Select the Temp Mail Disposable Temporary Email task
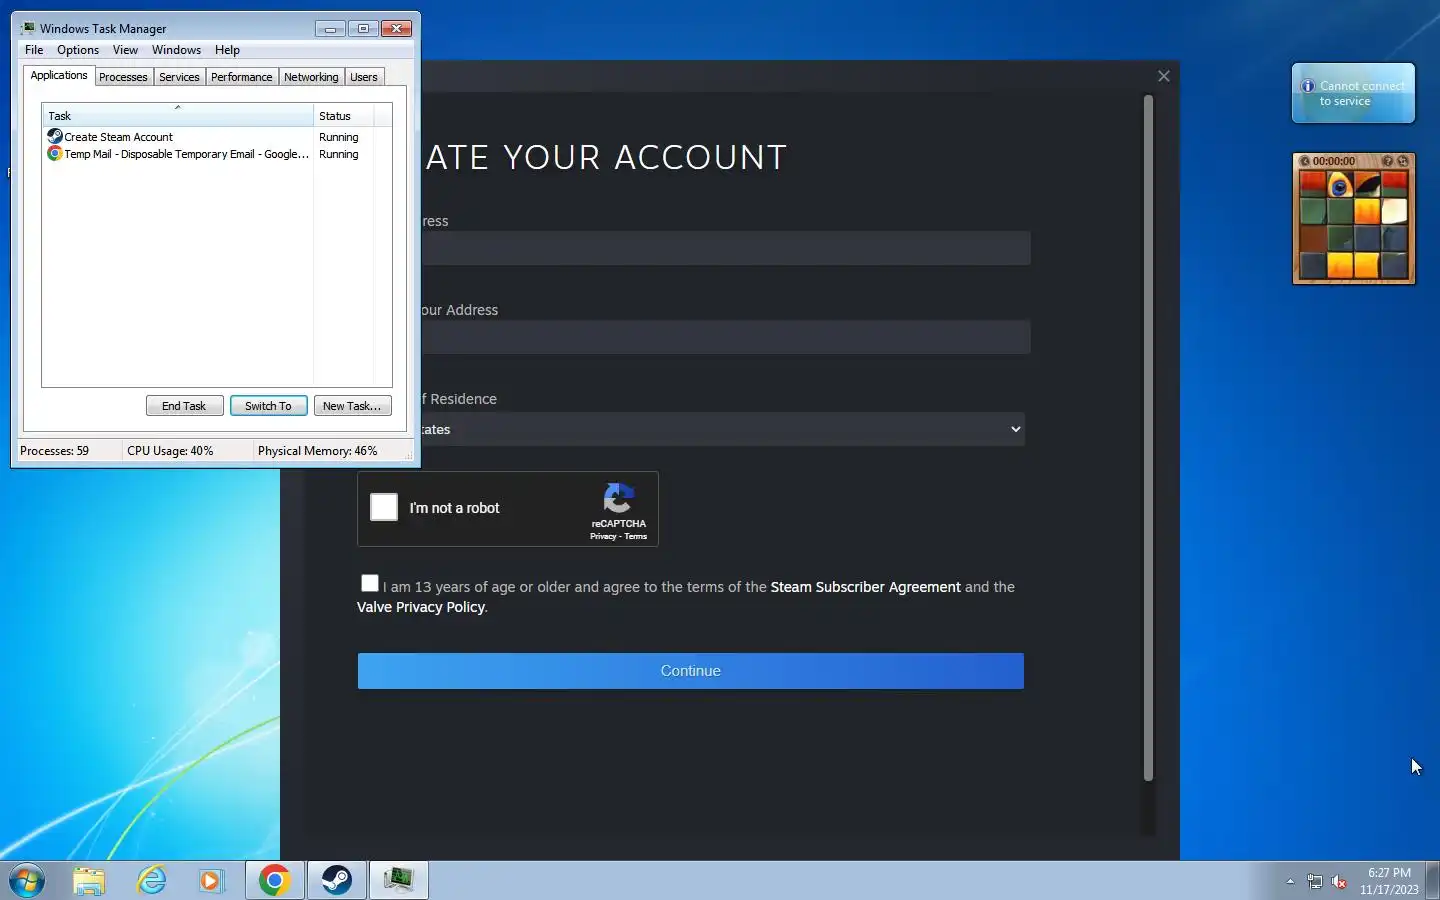 [x=210, y=154]
